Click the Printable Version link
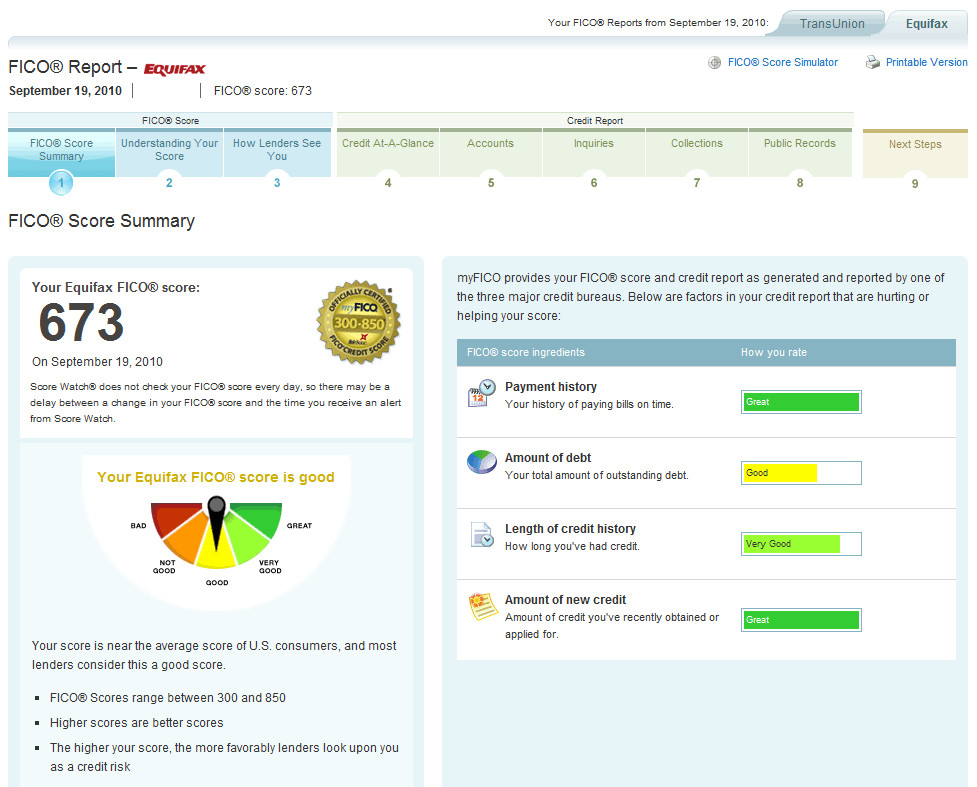This screenshot has width=977, height=787. [x=927, y=62]
